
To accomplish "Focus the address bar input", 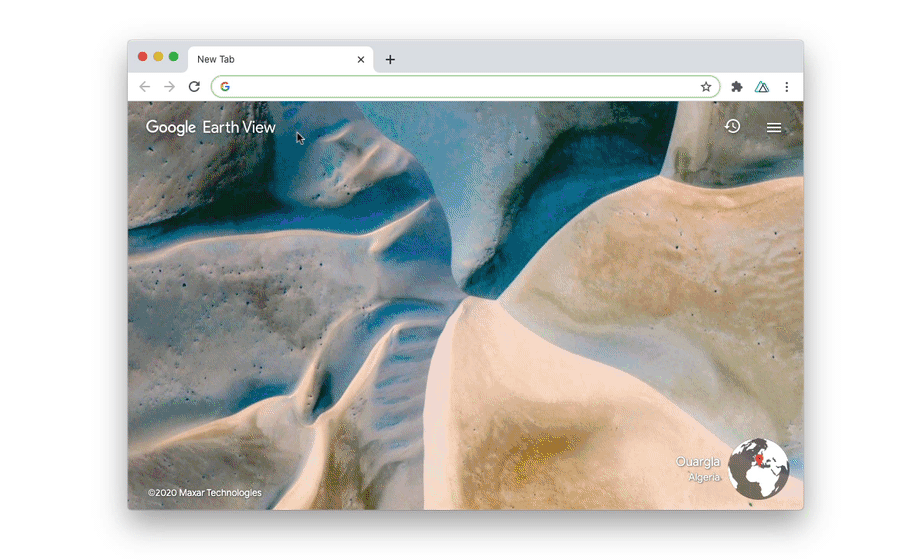I will (465, 87).
